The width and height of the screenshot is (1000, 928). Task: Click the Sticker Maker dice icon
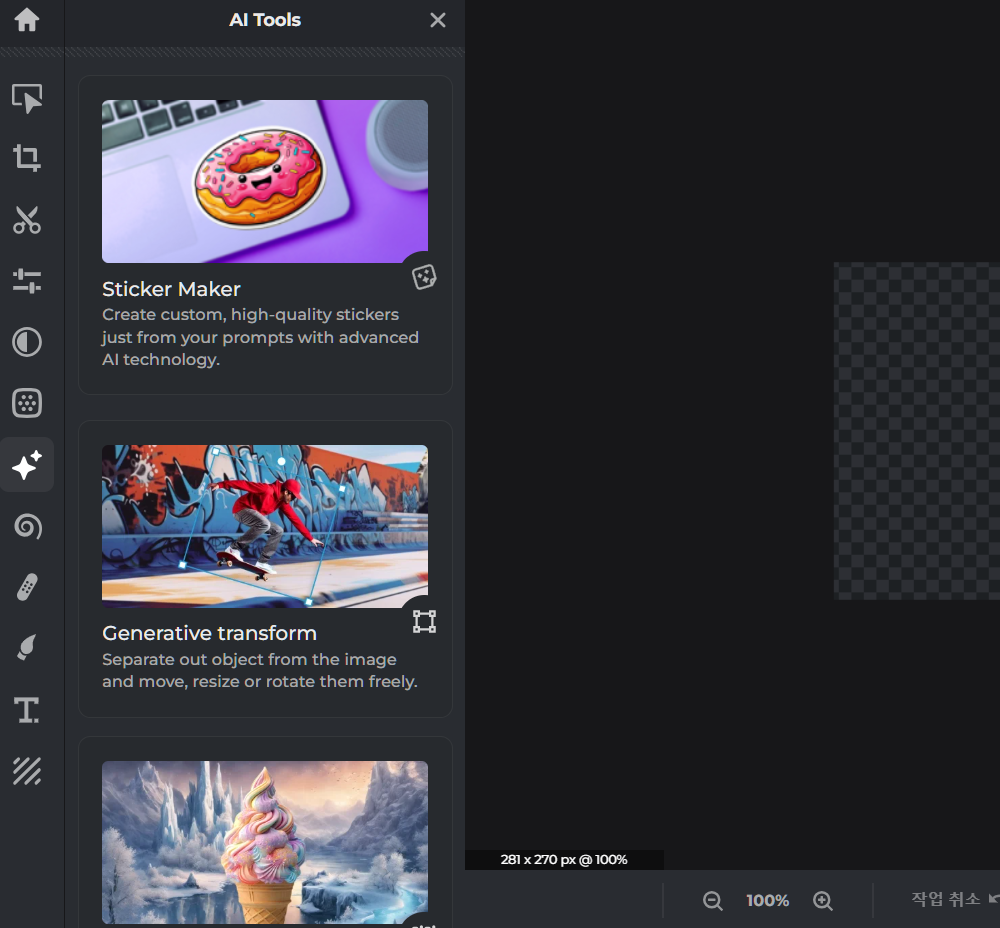tap(424, 277)
